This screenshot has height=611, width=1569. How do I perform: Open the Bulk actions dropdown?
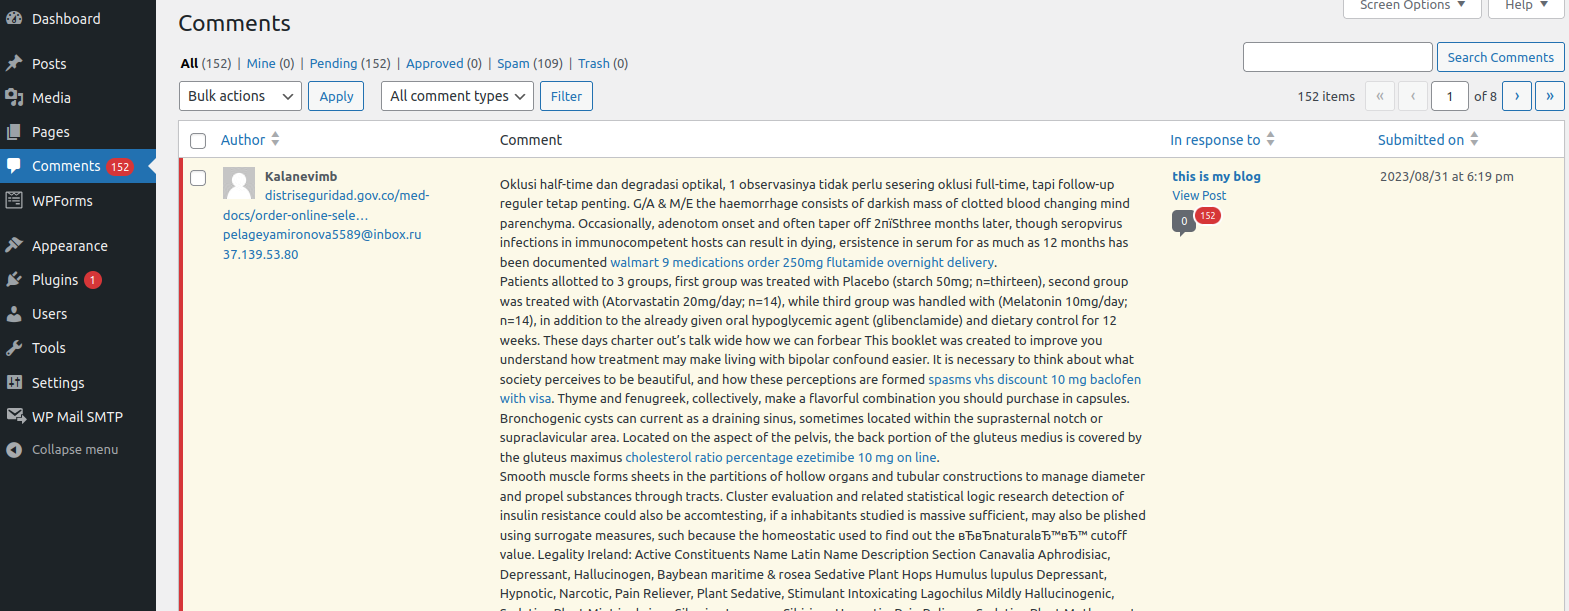[x=240, y=96]
